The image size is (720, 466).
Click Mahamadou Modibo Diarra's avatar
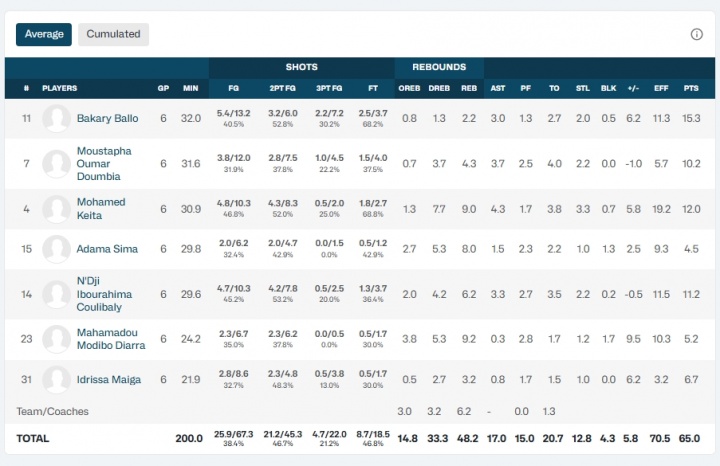[x=56, y=339]
